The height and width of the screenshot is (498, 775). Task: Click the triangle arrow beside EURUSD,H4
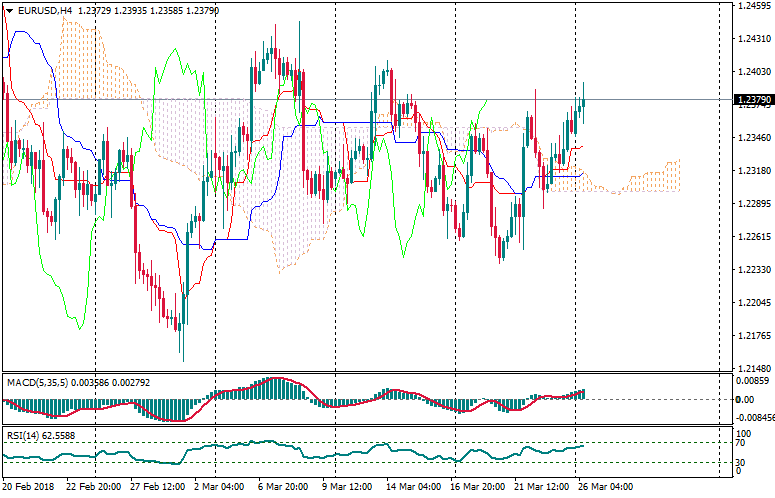pyautogui.click(x=9, y=10)
